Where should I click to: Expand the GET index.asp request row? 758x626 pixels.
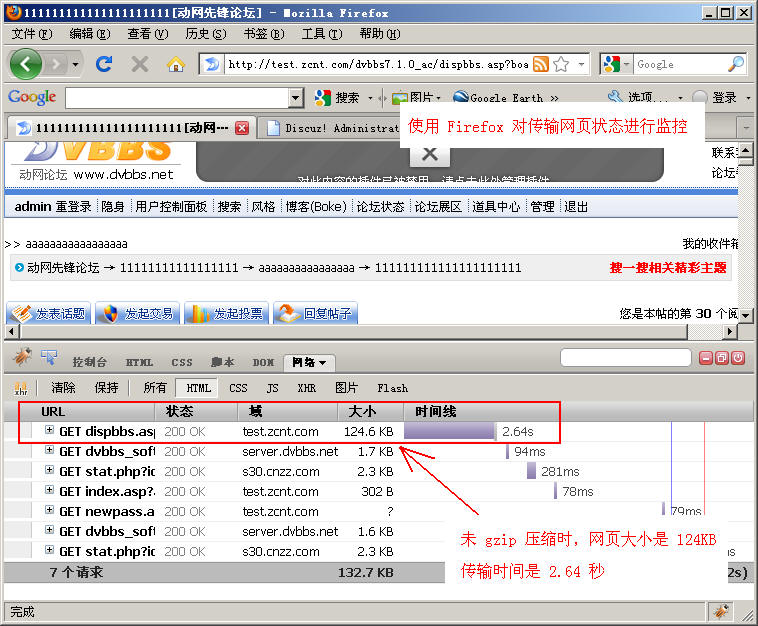(x=49, y=490)
